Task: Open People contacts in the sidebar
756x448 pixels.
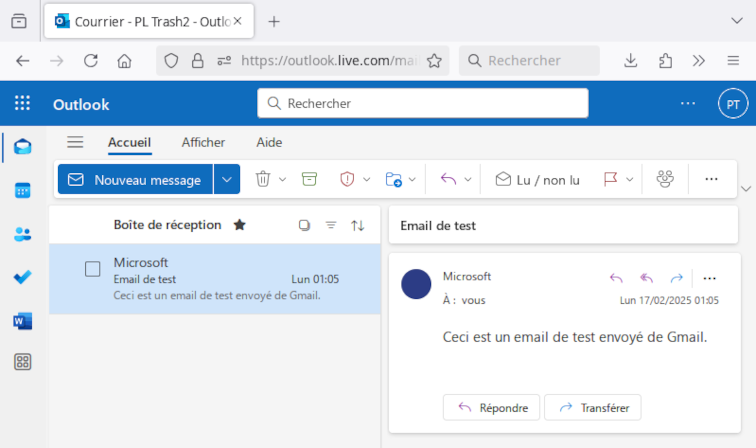Action: 22,234
